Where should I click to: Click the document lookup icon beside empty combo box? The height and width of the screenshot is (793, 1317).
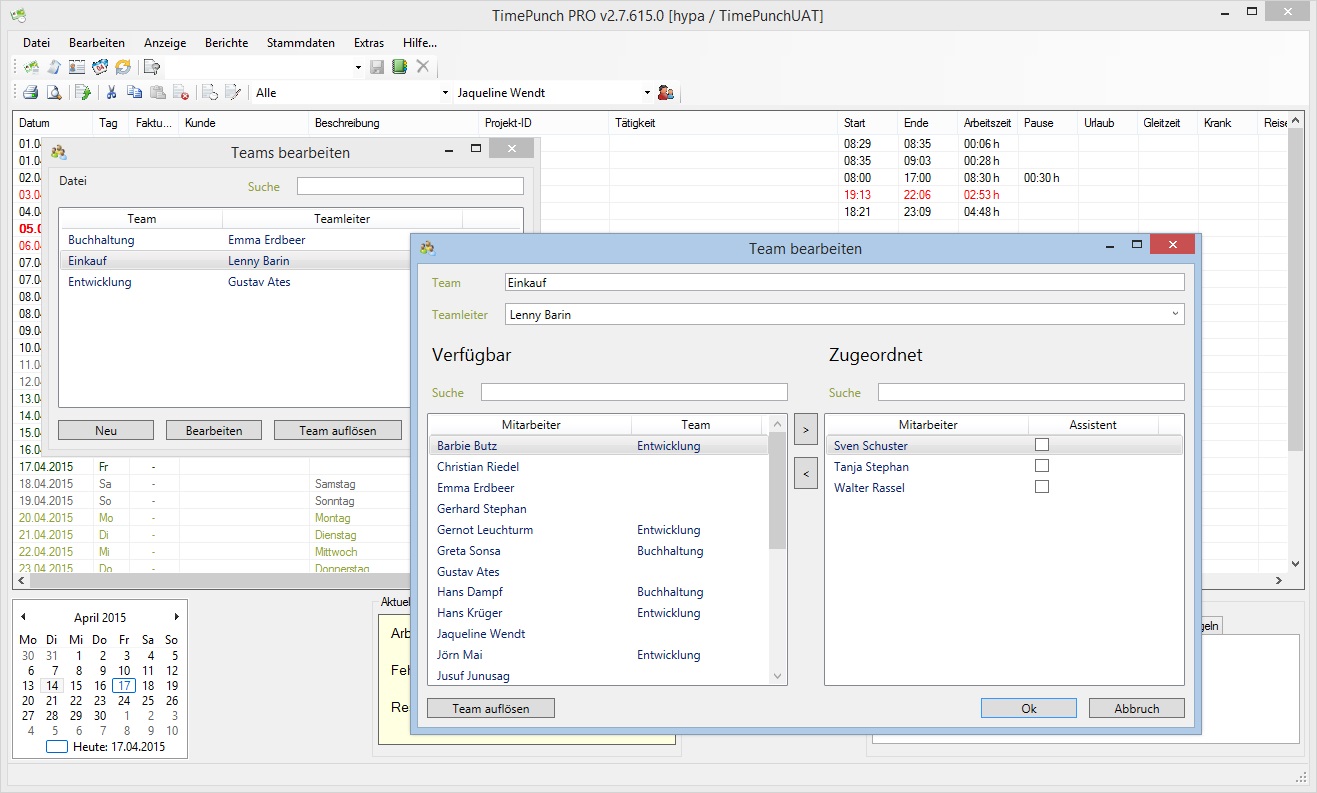coord(152,67)
